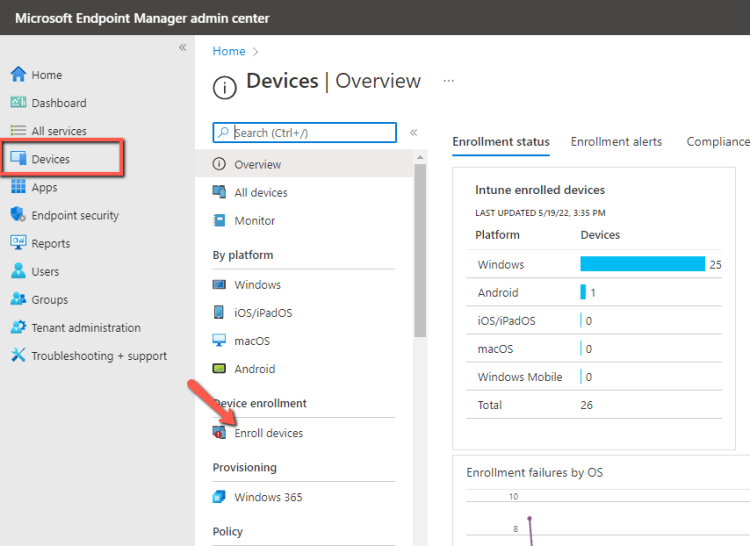
Task: Focus the Search (Ctrl+/) field
Action: (304, 132)
